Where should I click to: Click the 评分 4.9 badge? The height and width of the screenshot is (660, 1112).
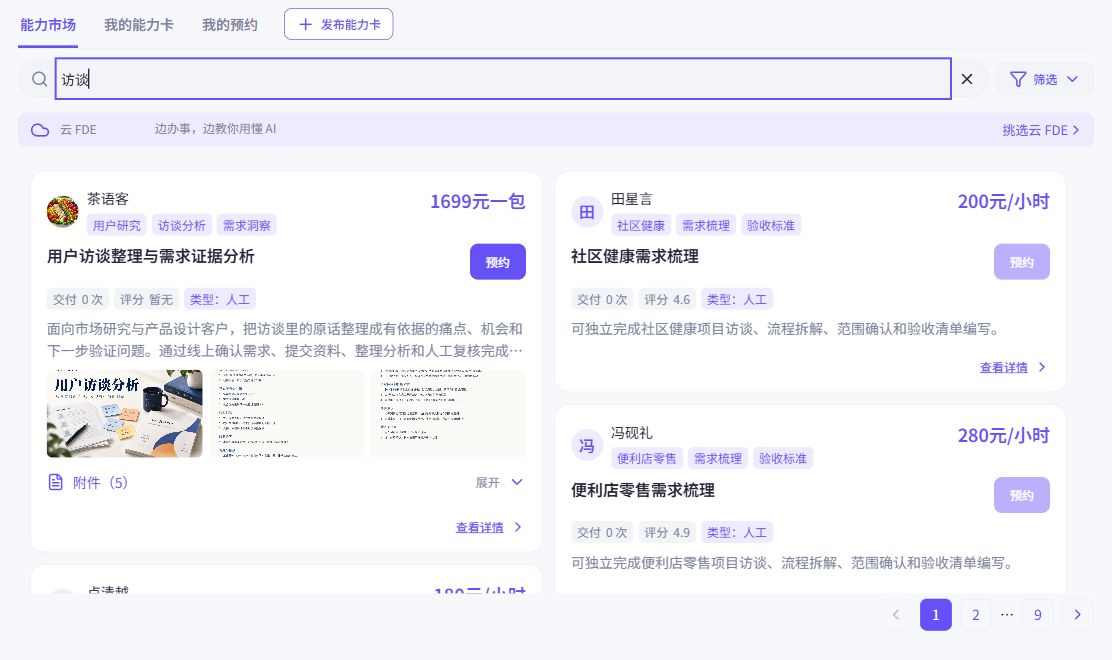[x=667, y=532]
